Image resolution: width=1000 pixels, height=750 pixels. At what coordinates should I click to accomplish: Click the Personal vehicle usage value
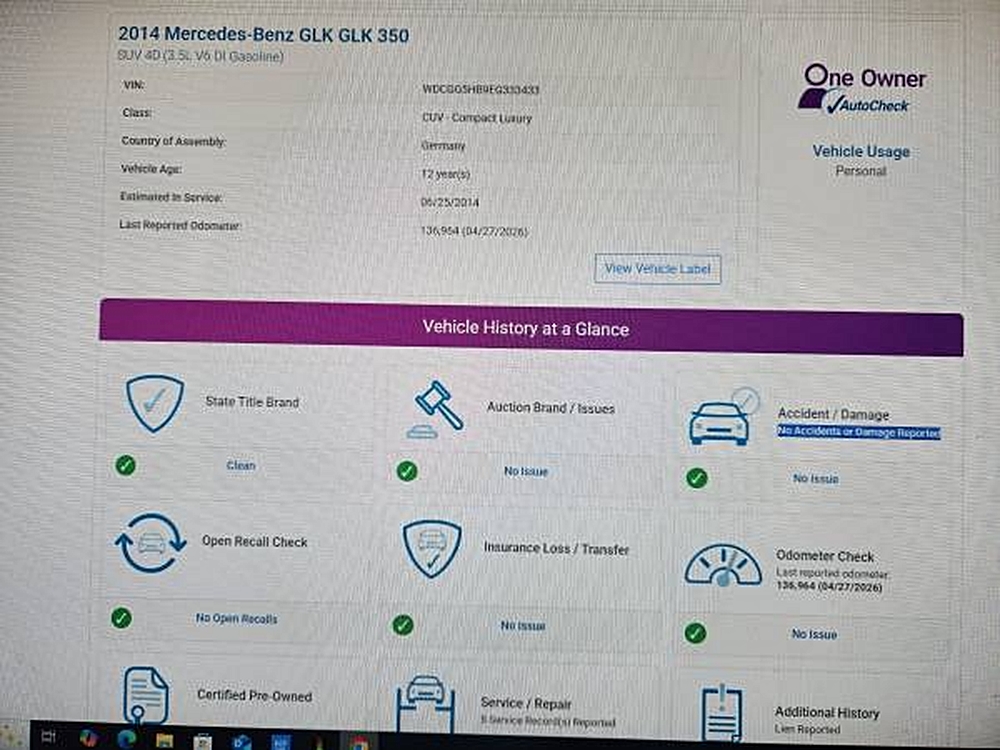click(861, 171)
